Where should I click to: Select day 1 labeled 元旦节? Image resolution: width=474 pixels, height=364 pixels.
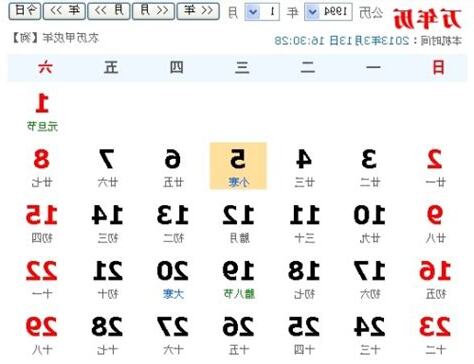pos(42,112)
